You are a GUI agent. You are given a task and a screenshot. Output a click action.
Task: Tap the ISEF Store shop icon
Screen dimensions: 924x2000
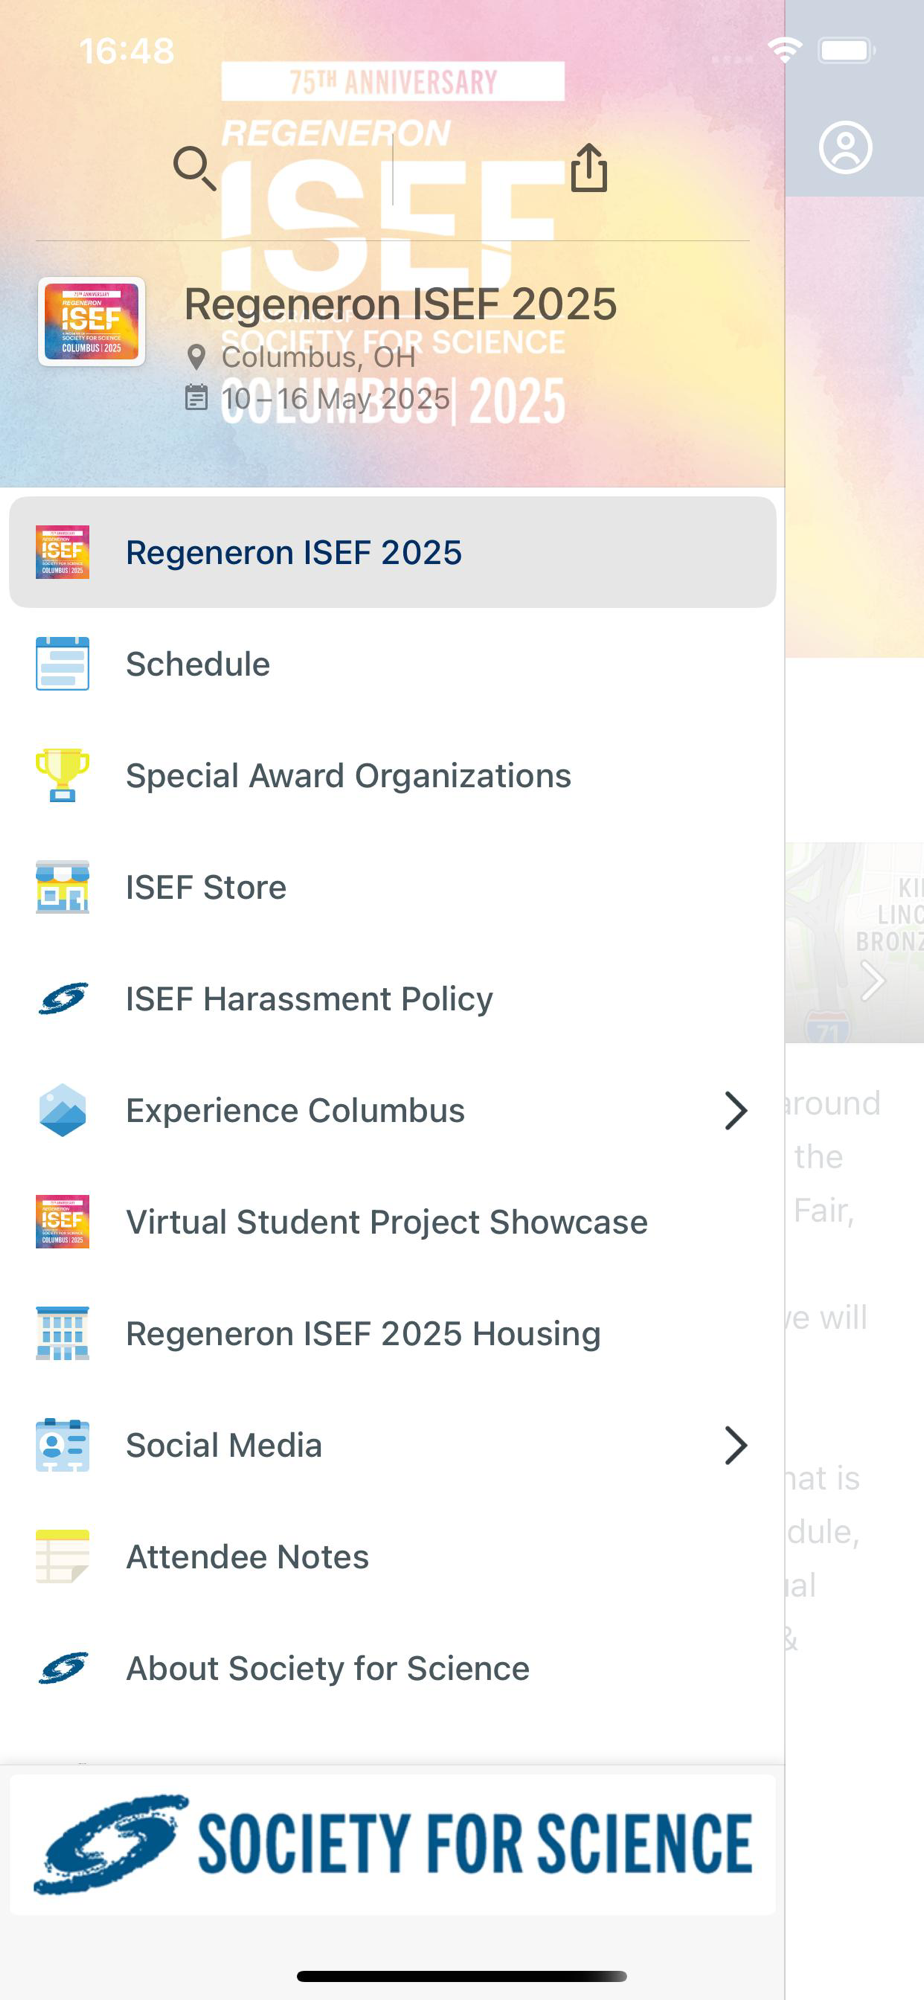(62, 887)
